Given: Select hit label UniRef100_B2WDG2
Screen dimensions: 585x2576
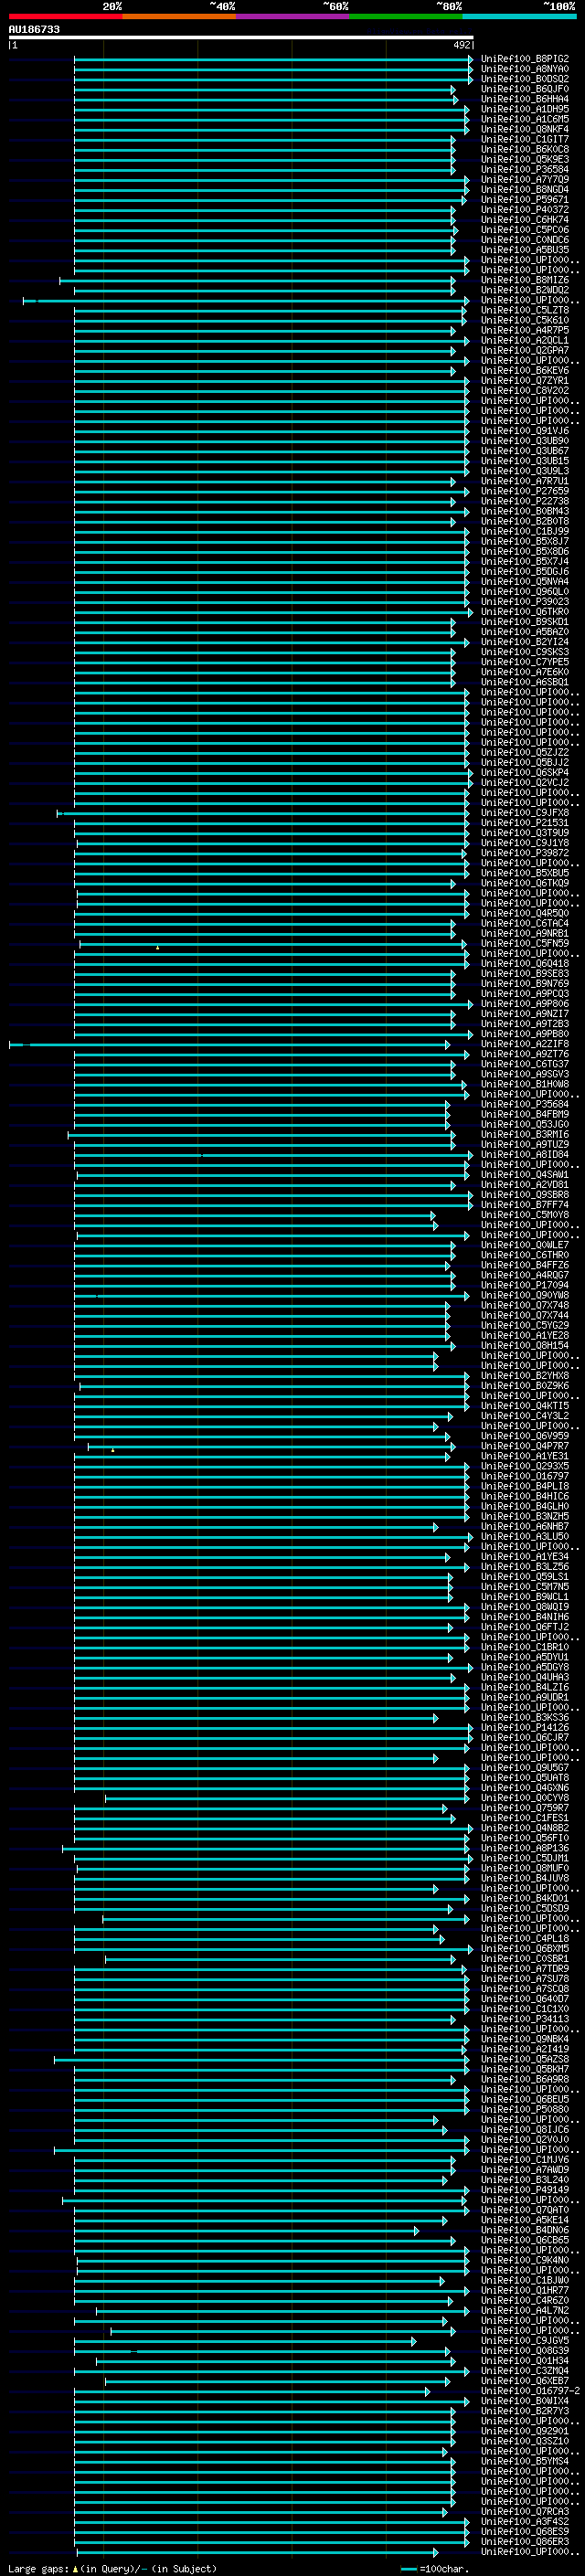Looking at the screenshot, I should 525,290.
